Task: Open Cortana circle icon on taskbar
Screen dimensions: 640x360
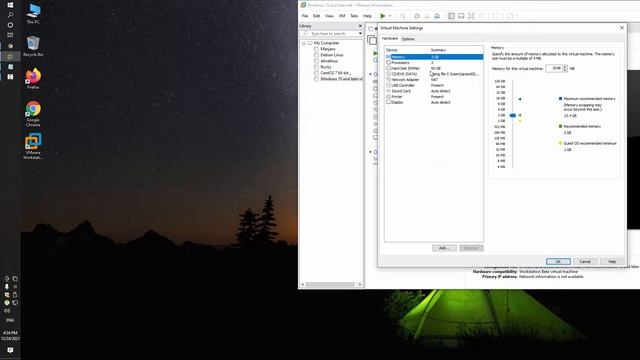Action: point(10,25)
